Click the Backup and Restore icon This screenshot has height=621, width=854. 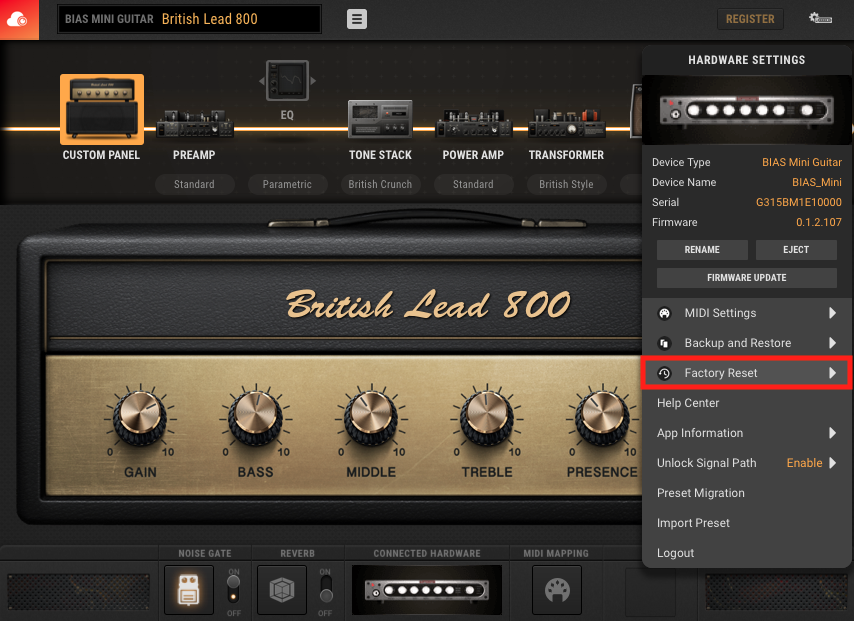pos(664,343)
